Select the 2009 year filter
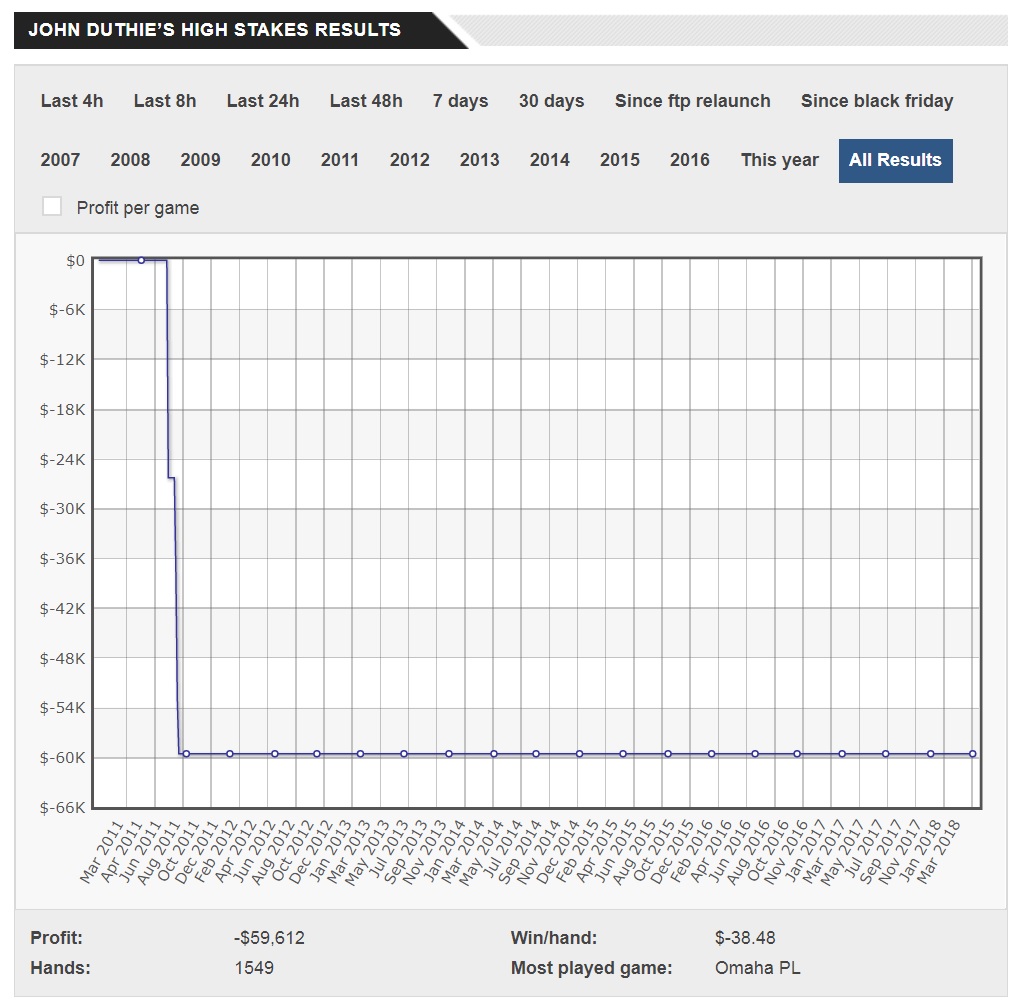The image size is (1027, 1003). (x=201, y=160)
